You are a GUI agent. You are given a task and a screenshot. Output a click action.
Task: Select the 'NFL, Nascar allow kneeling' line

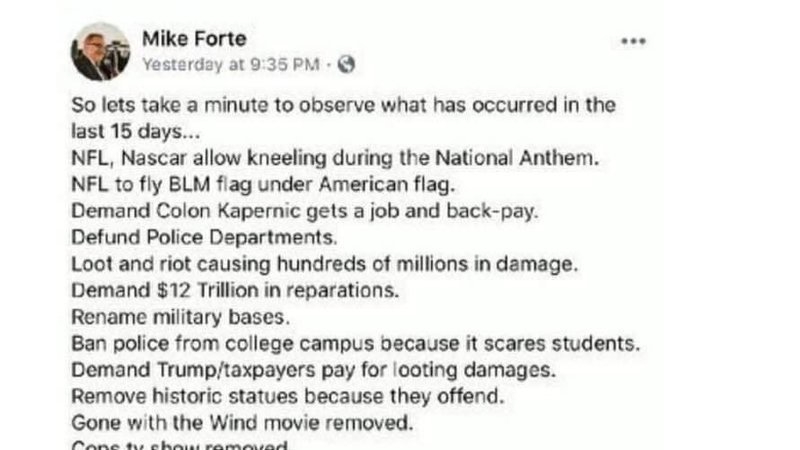tap(335, 158)
